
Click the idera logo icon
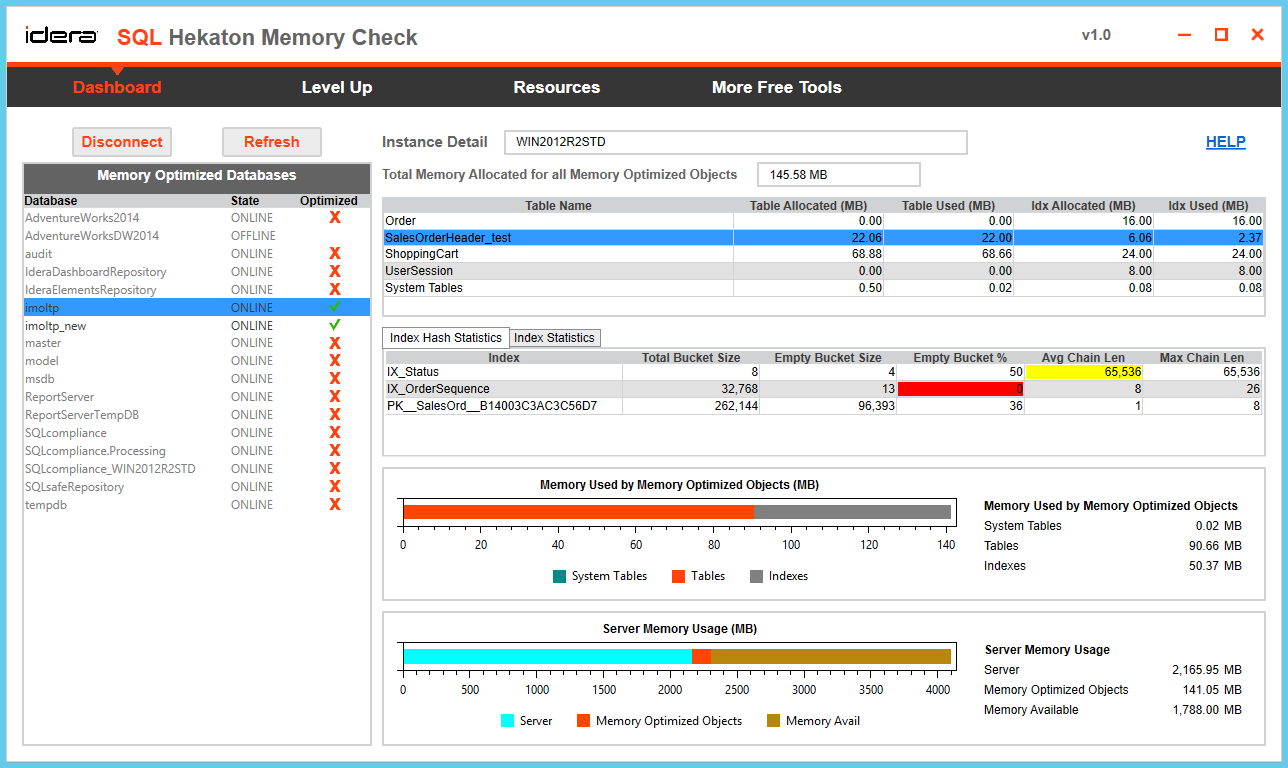60,33
